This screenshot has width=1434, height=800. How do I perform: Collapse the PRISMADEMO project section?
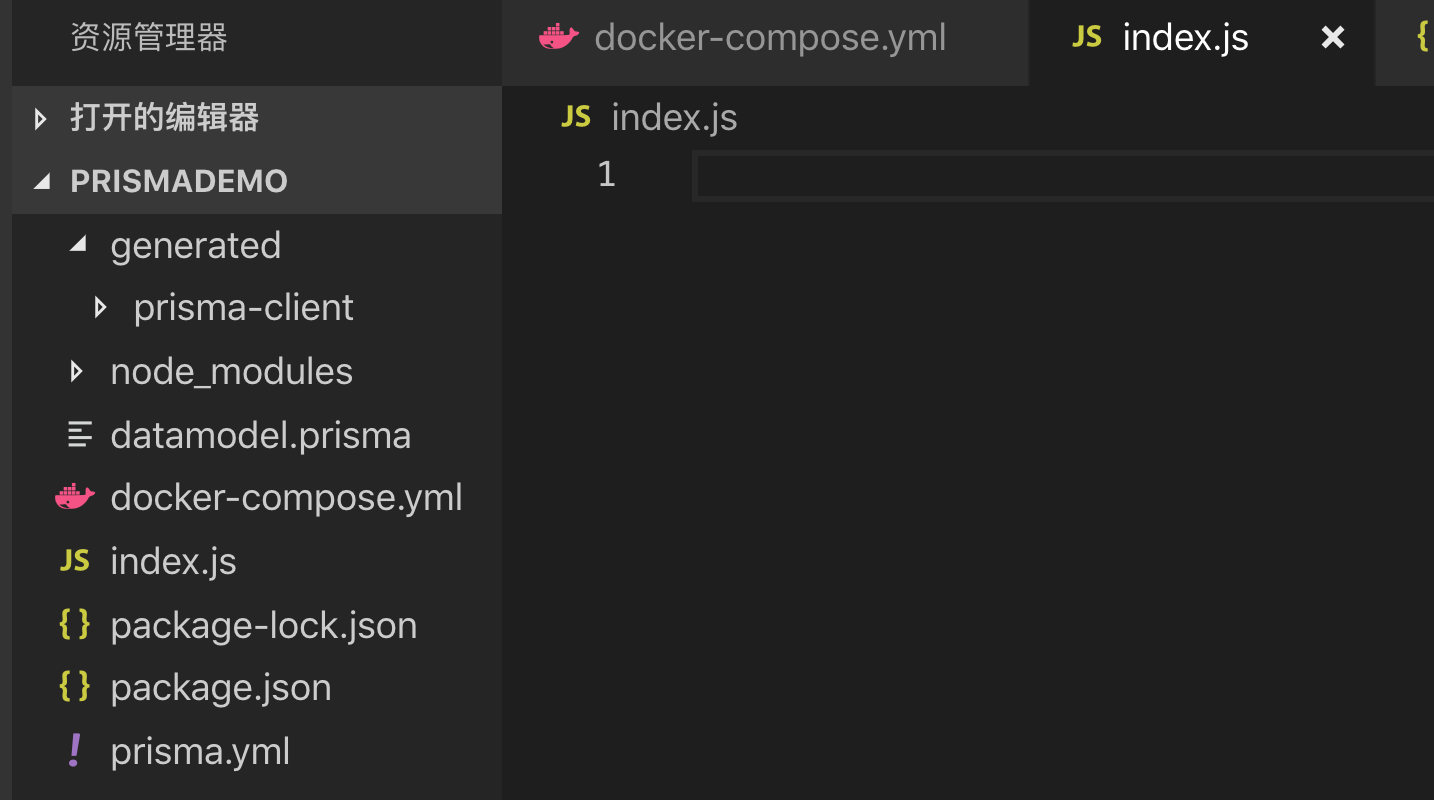click(x=42, y=181)
